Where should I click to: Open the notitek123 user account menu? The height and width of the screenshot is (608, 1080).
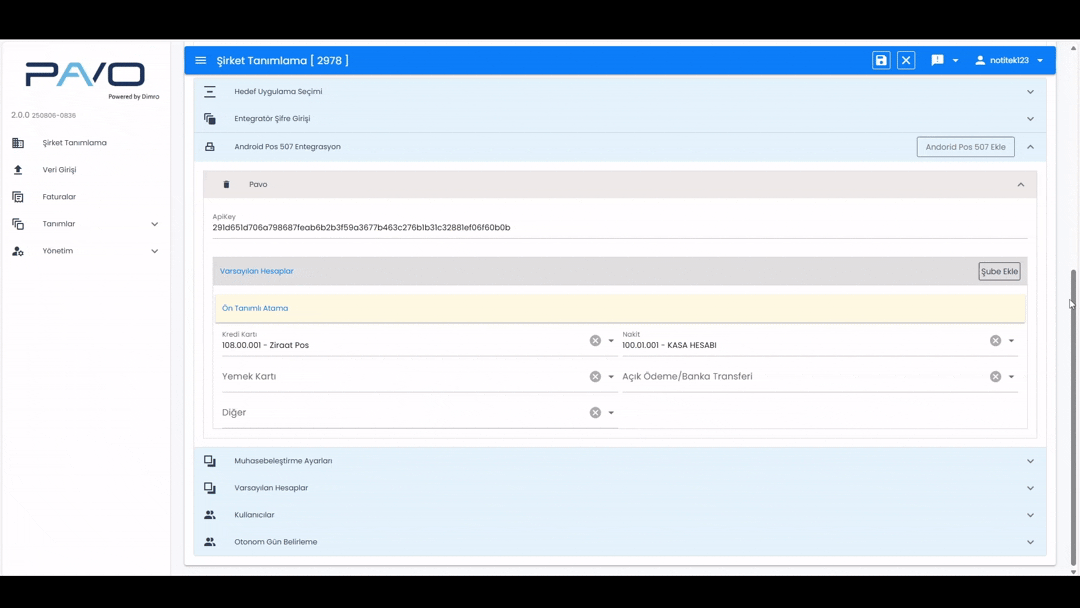[1009, 61]
